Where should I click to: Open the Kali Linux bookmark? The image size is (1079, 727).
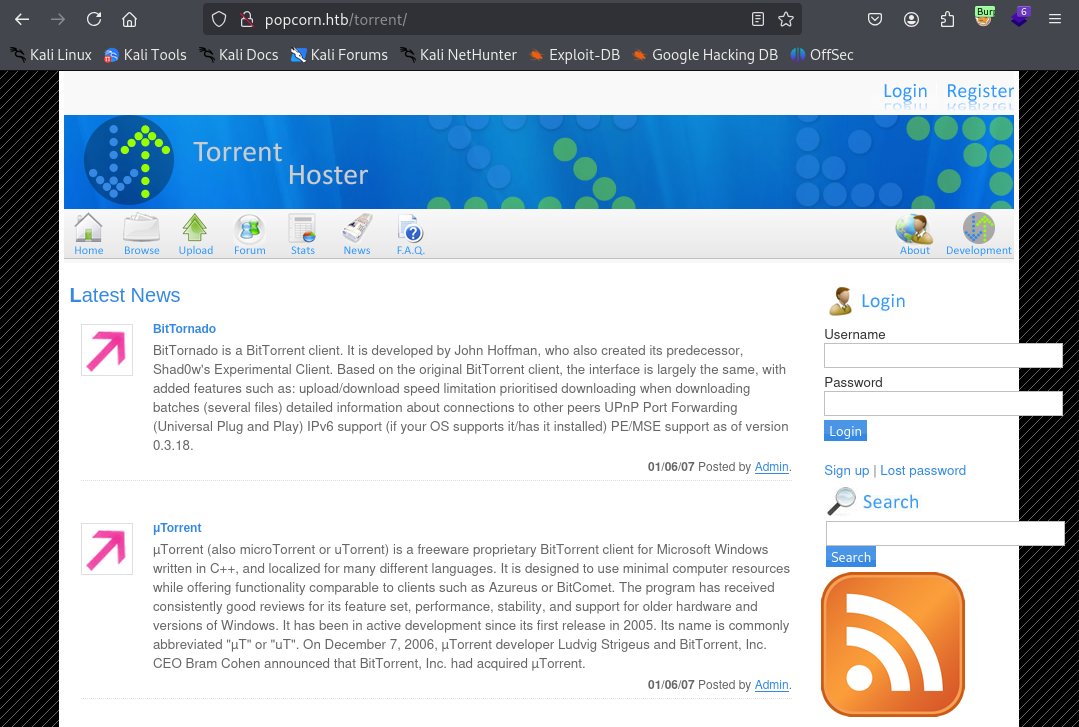coord(51,55)
